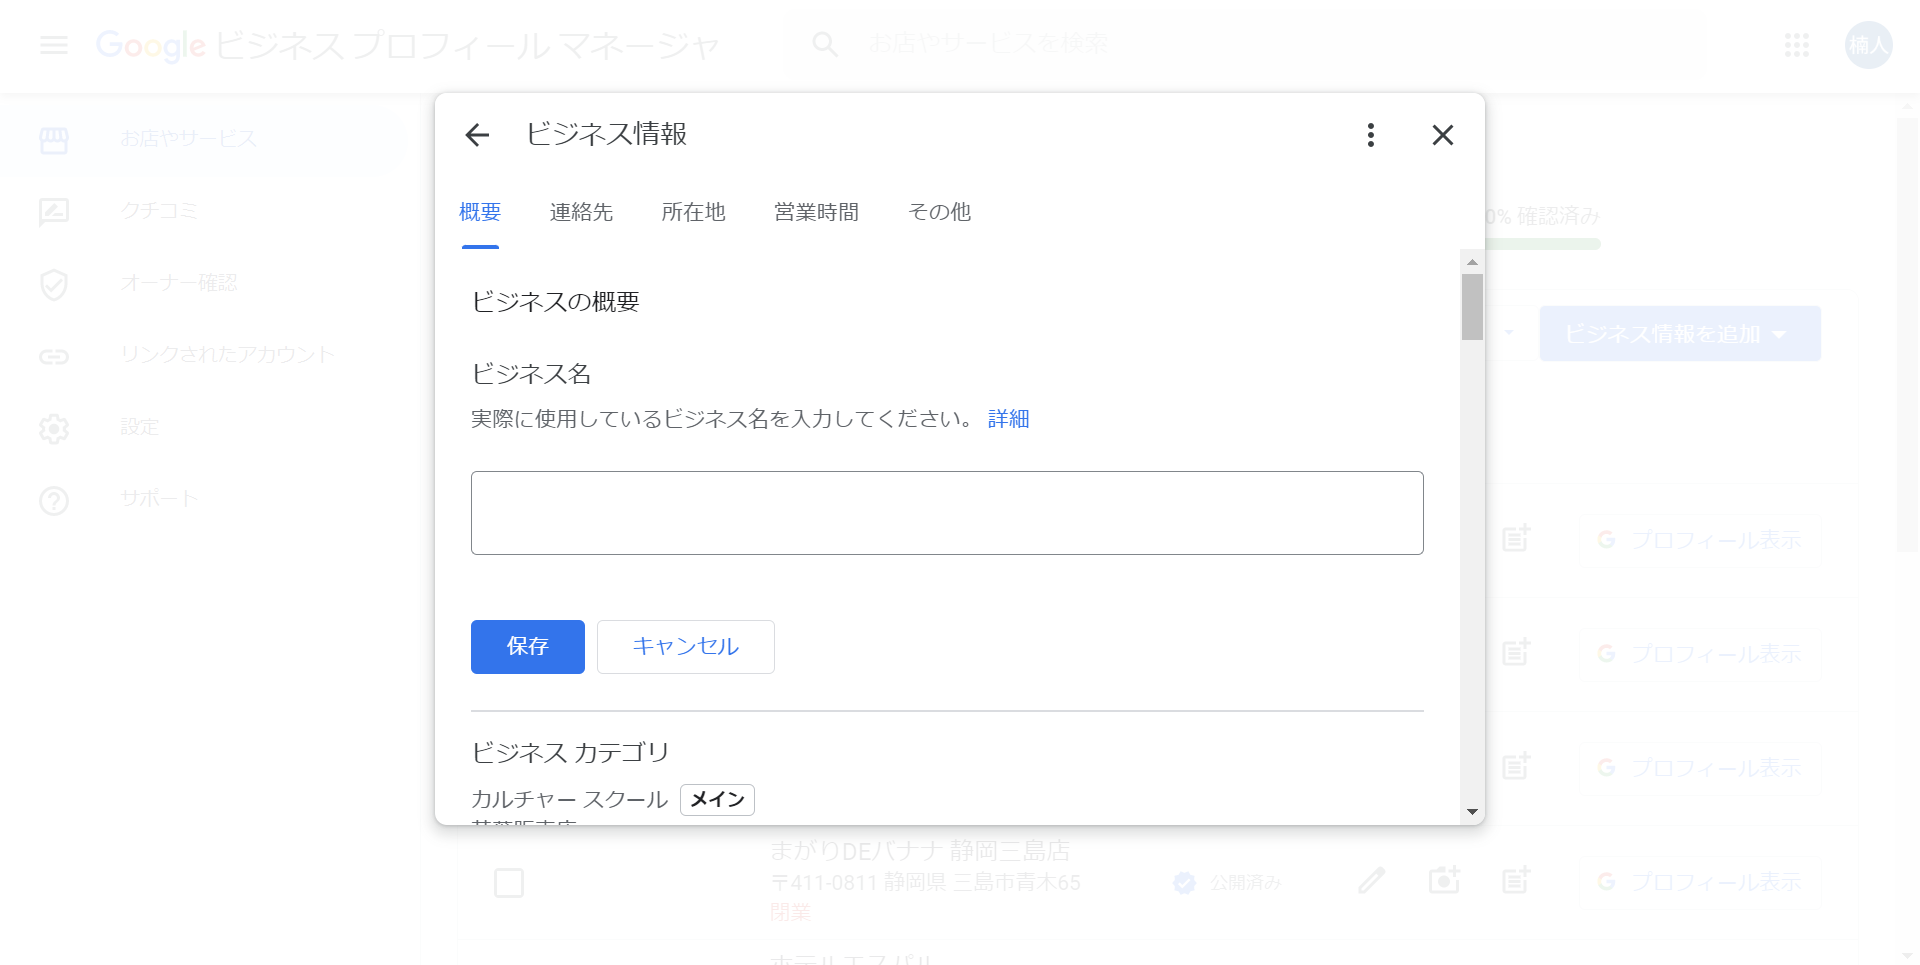Click the link chain icon in sidebar
The image size is (1920, 965).
tap(54, 357)
